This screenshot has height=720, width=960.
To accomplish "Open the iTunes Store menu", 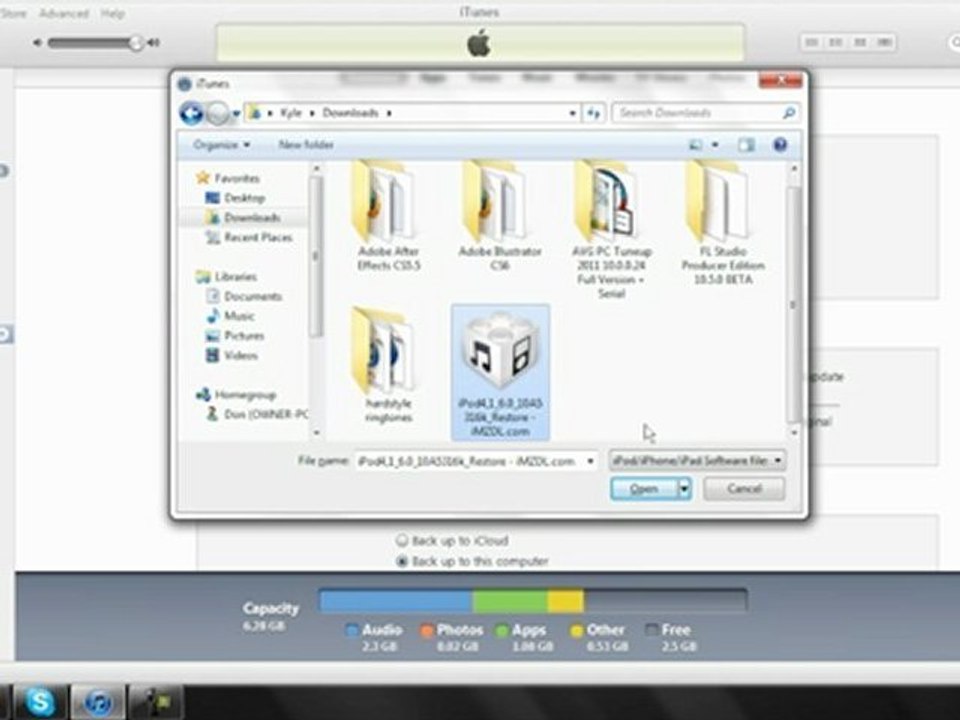I will [x=13, y=13].
